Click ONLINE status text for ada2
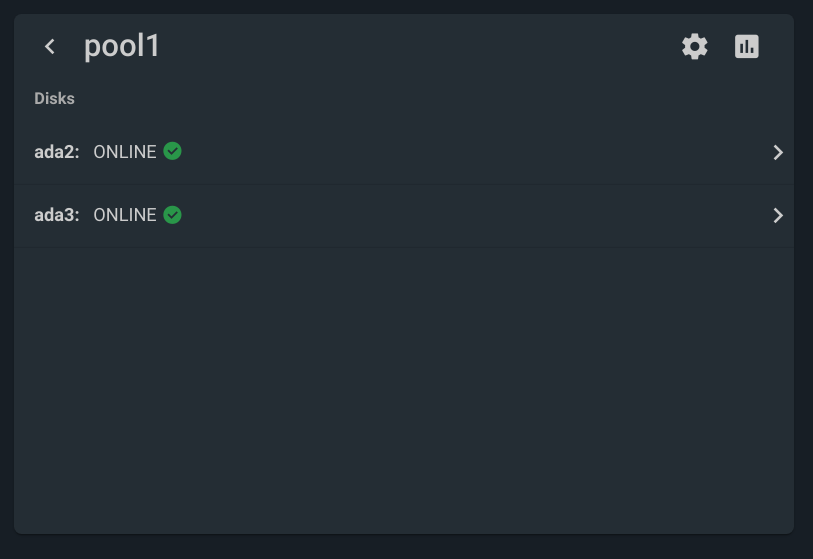This screenshot has height=559, width=813. pos(124,152)
